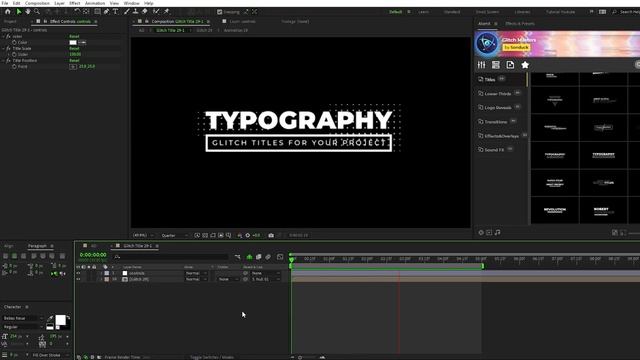Select the Rectangle shape tool
640x360 pixels.
click(97, 12)
